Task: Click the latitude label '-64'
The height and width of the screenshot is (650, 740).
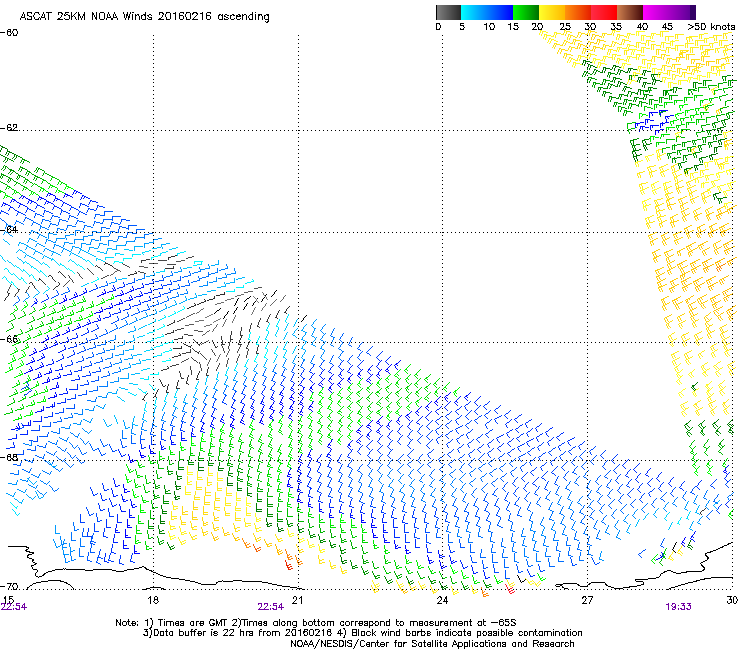Action: click(x=9, y=229)
